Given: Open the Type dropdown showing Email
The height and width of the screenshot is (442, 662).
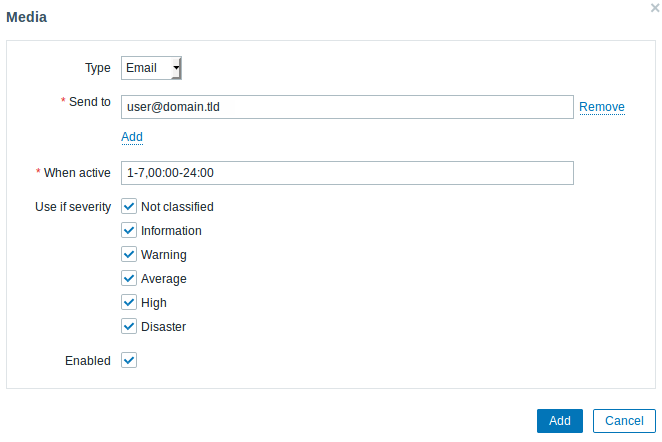Looking at the screenshot, I should (x=151, y=68).
